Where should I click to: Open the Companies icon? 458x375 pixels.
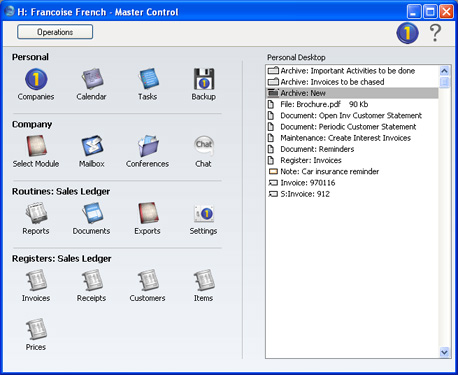coord(36,79)
